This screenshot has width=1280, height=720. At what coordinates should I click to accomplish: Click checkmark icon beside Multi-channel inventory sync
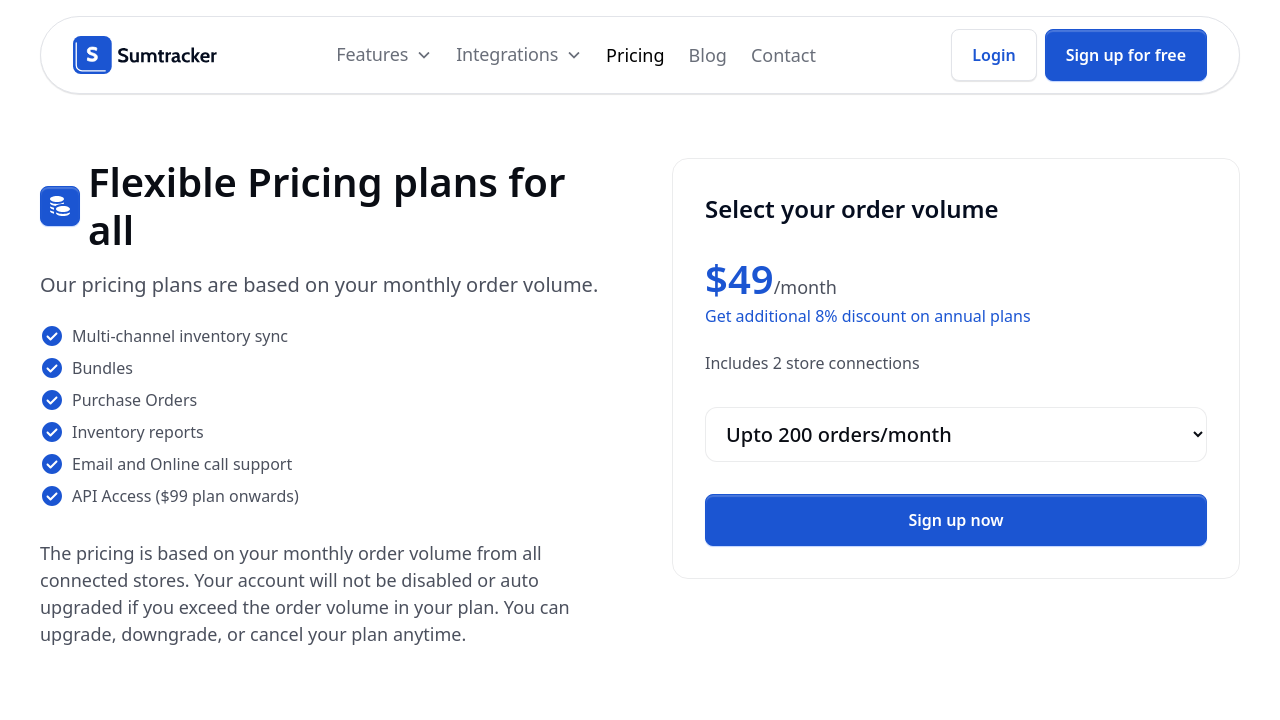click(52, 336)
